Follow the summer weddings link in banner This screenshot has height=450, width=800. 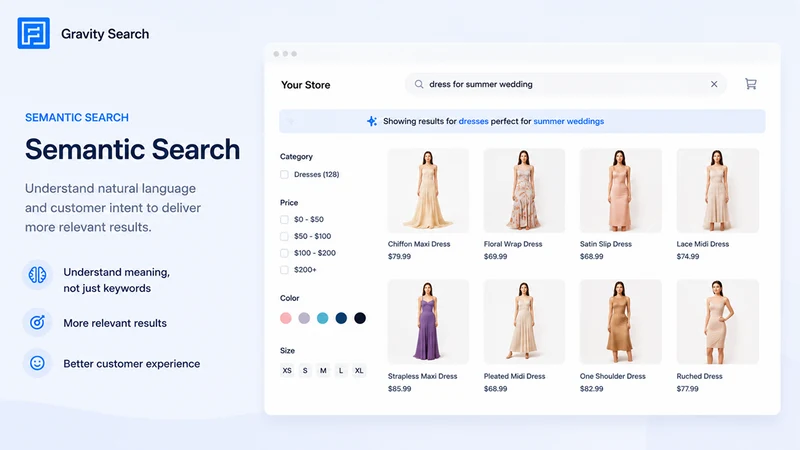click(568, 121)
